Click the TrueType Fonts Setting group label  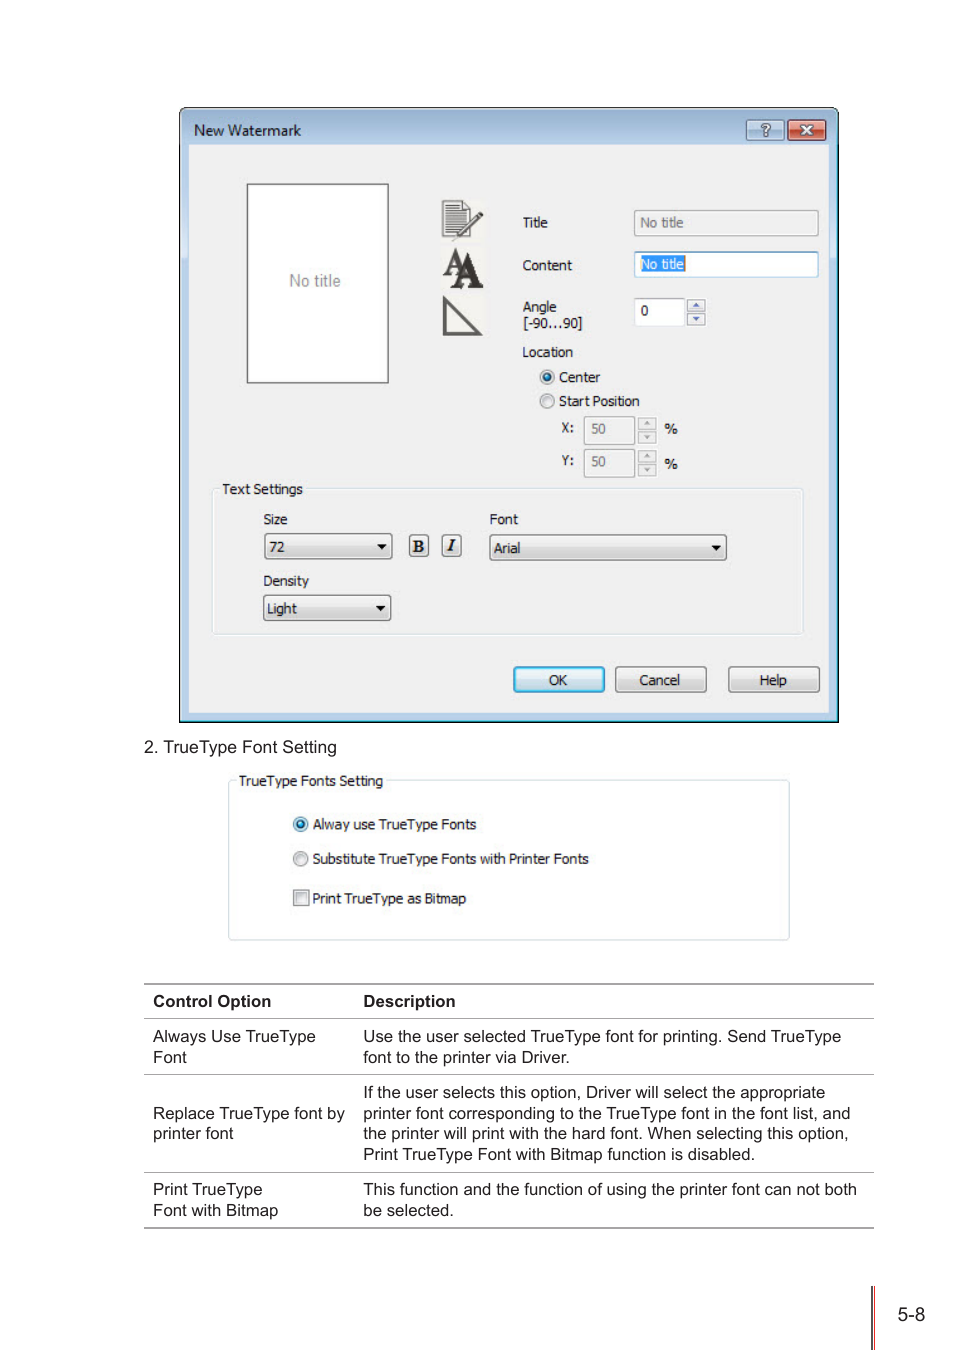[x=311, y=781]
